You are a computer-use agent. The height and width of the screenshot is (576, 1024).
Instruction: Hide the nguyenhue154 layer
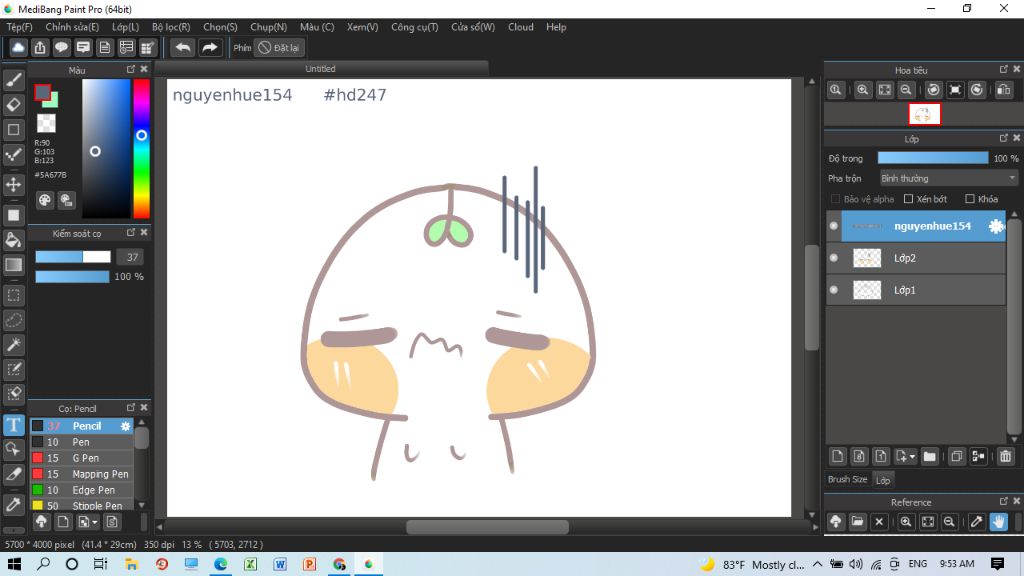pos(834,226)
